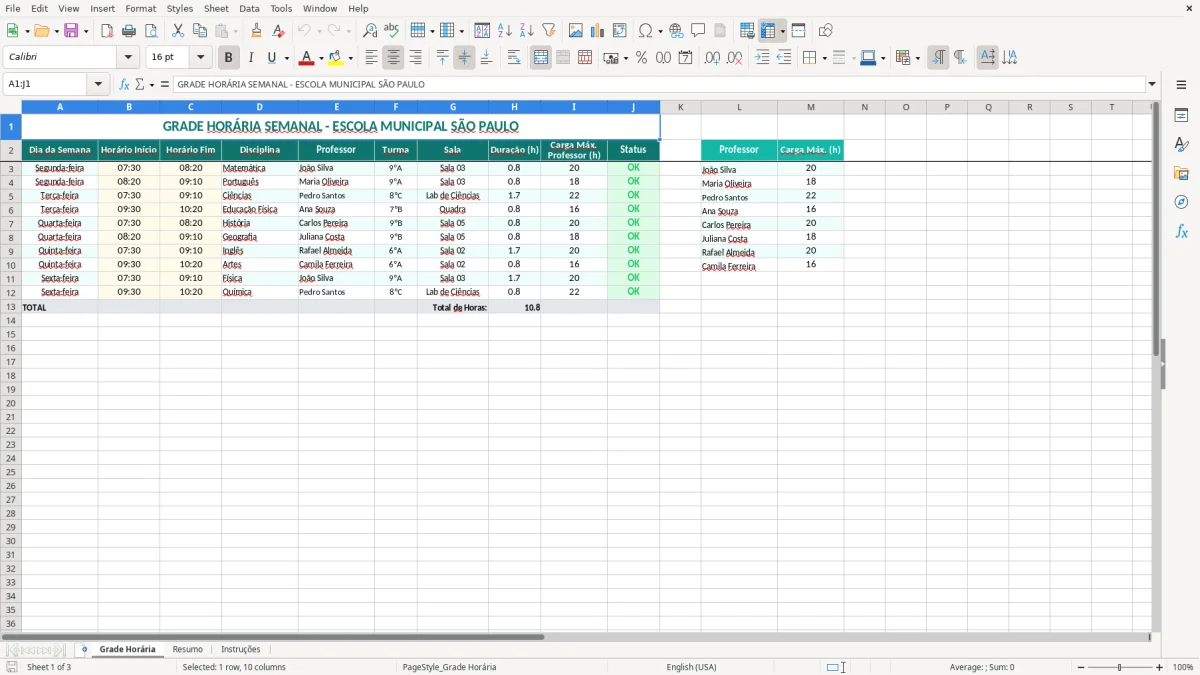This screenshot has width=1200, height=675.
Task: Click row header 13
Action: 11,307
